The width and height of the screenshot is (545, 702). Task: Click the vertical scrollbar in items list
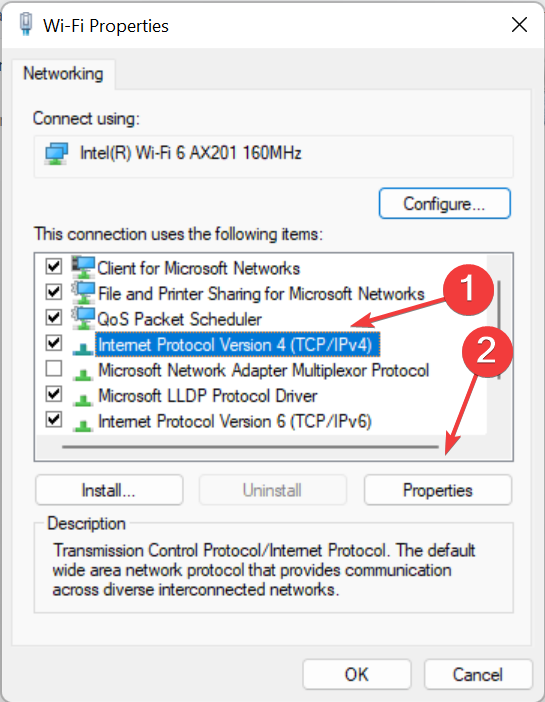pos(499,330)
